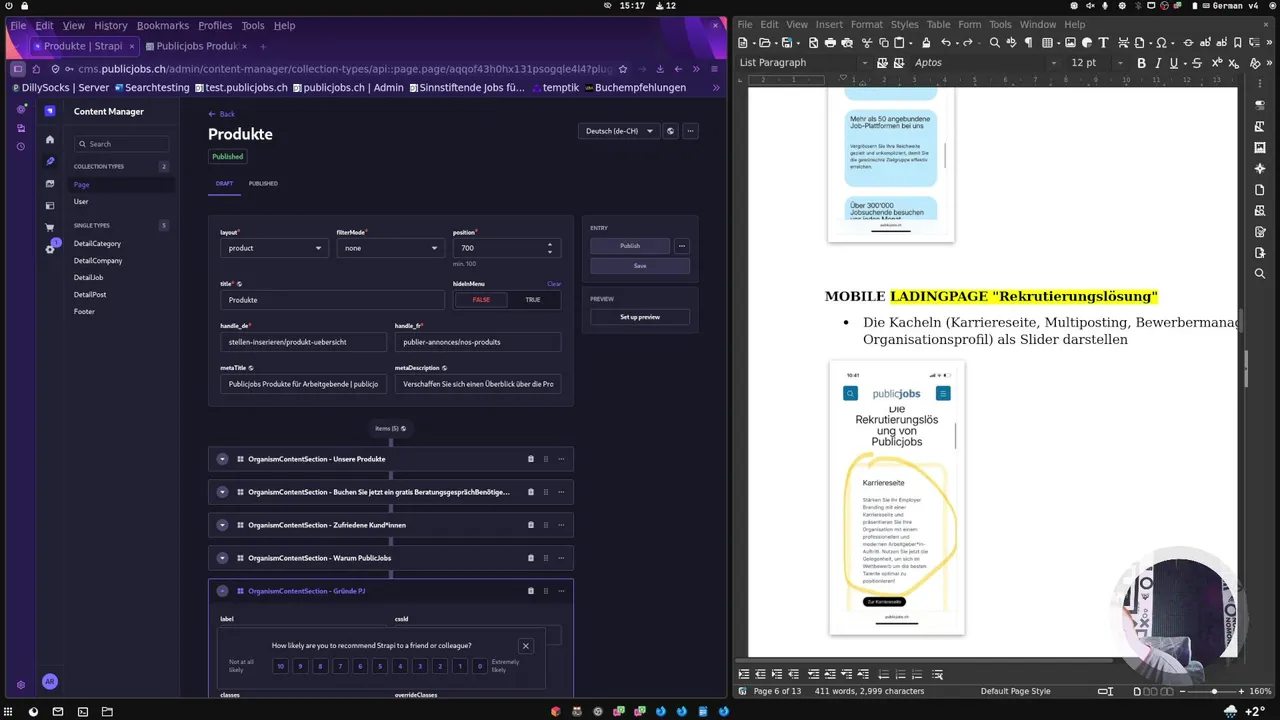Open Strapi Media Library icon

[x=50, y=184]
